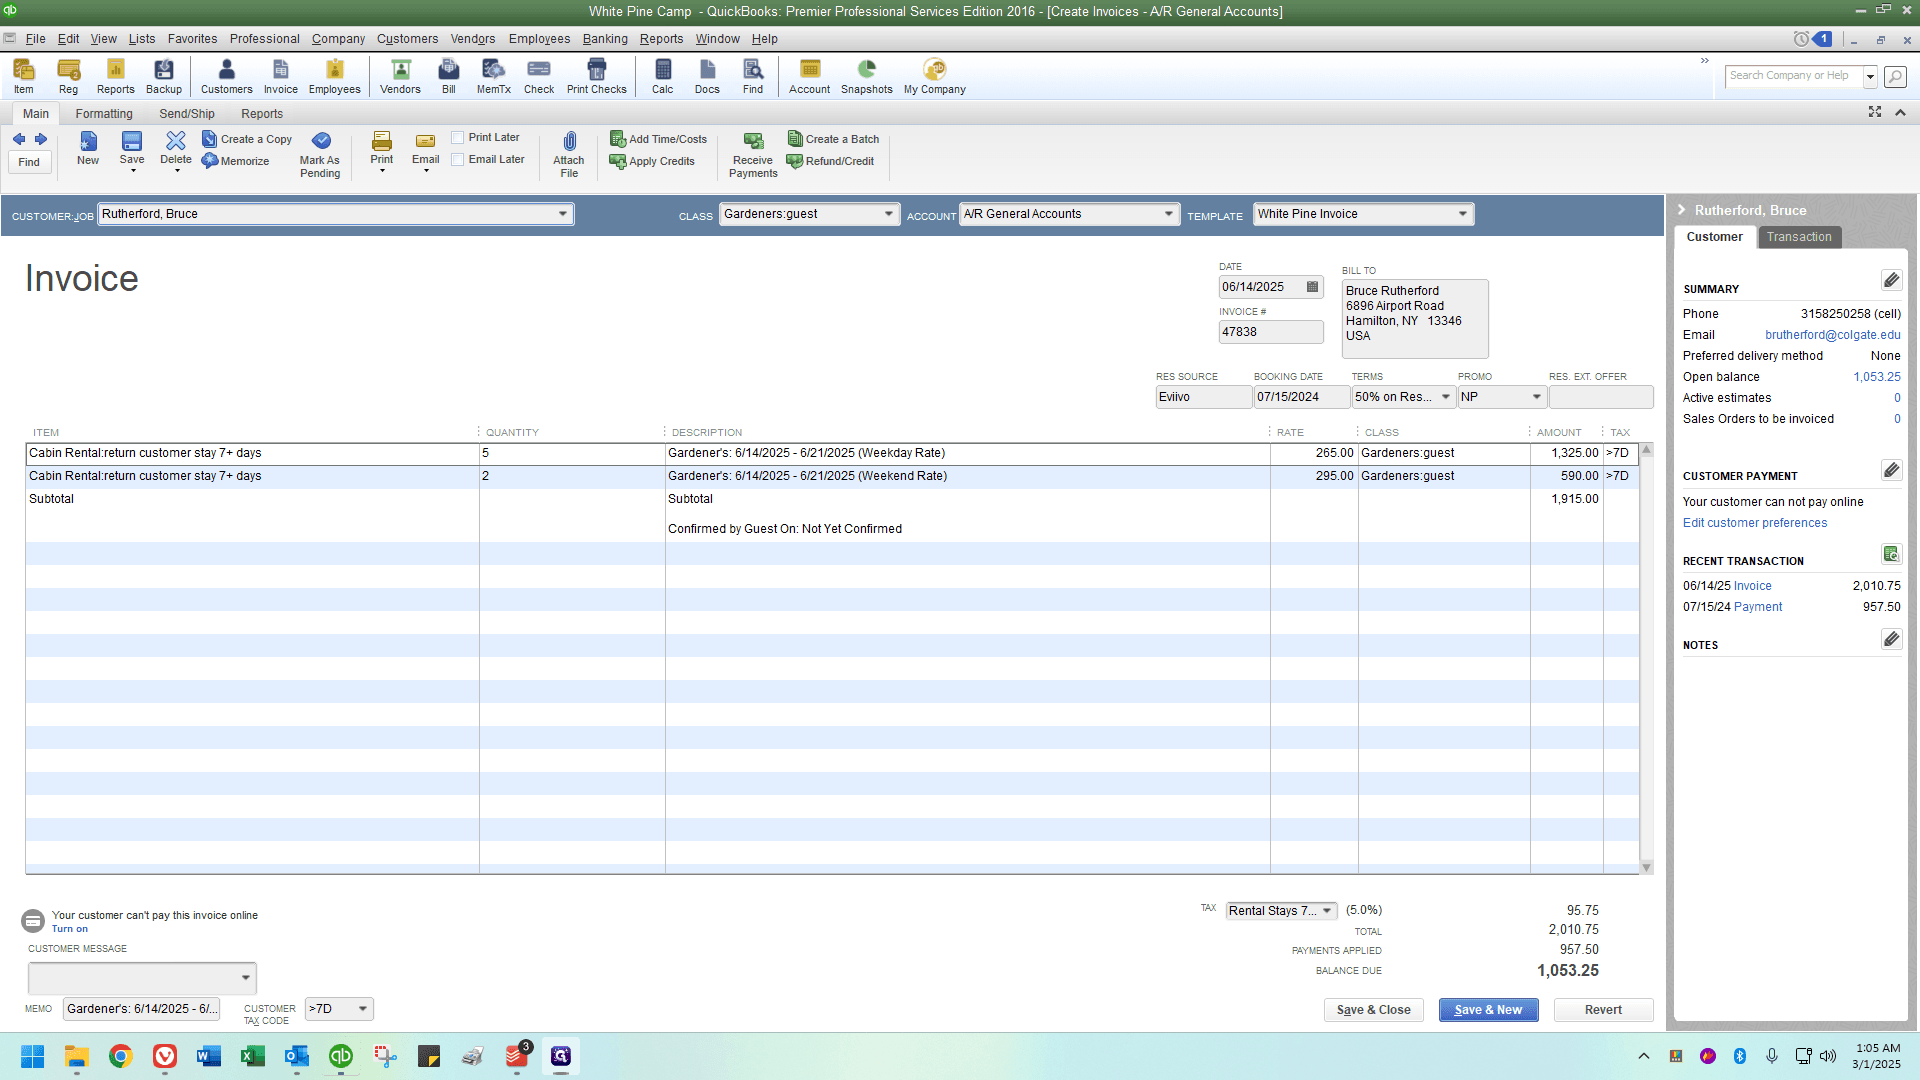
Task: Click Attach File paperclip icon
Action: click(569, 154)
